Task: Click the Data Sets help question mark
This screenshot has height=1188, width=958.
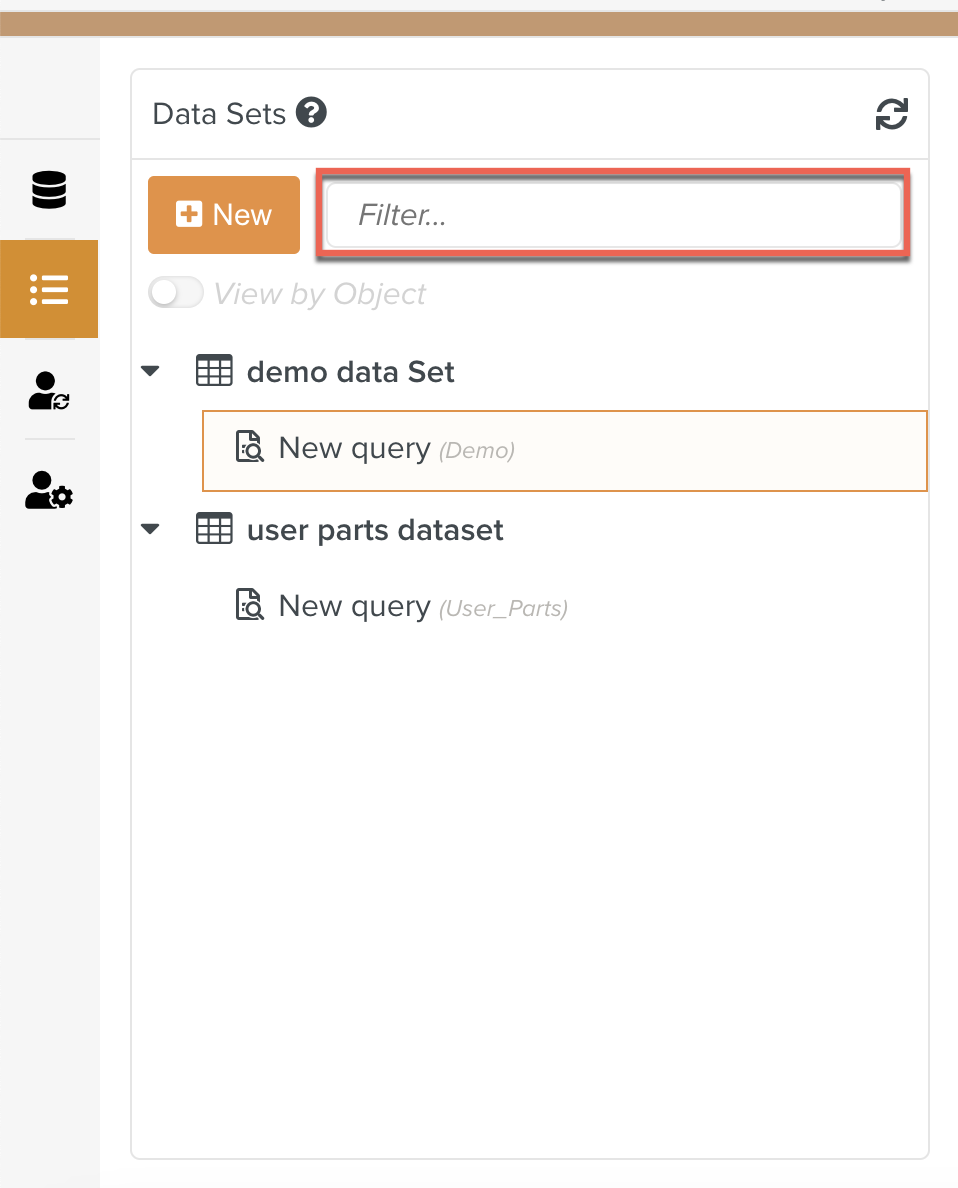Action: [312, 113]
